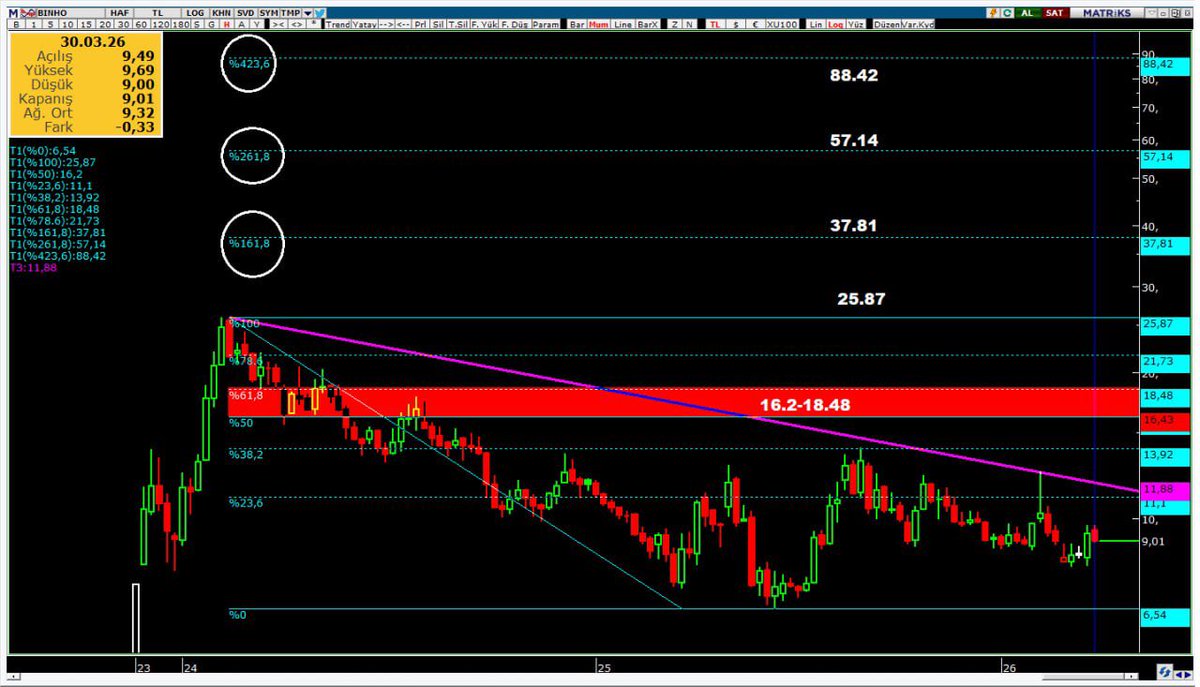Viewport: 1200px width, 687px height.
Task: Set the 15 minute period
Action: [x=87, y=24]
